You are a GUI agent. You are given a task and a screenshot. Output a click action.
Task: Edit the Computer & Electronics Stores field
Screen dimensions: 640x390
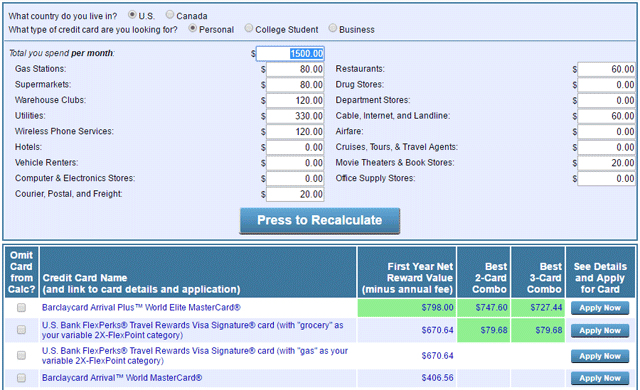tap(295, 179)
